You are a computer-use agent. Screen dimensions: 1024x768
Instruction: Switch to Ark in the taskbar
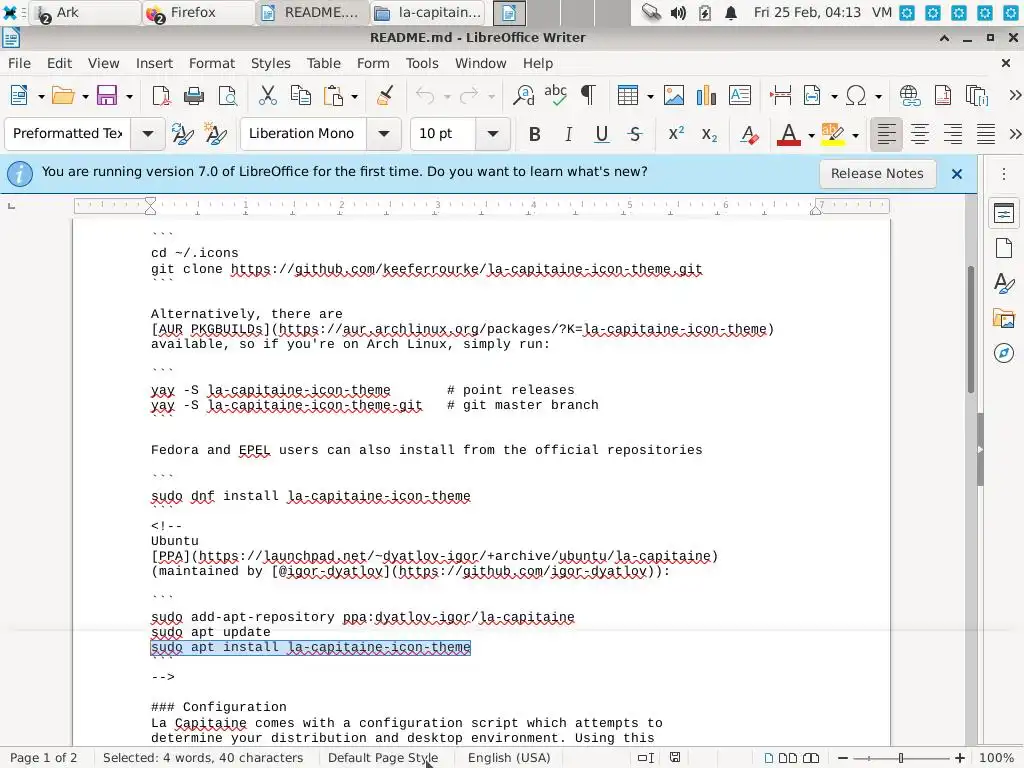pos(86,12)
